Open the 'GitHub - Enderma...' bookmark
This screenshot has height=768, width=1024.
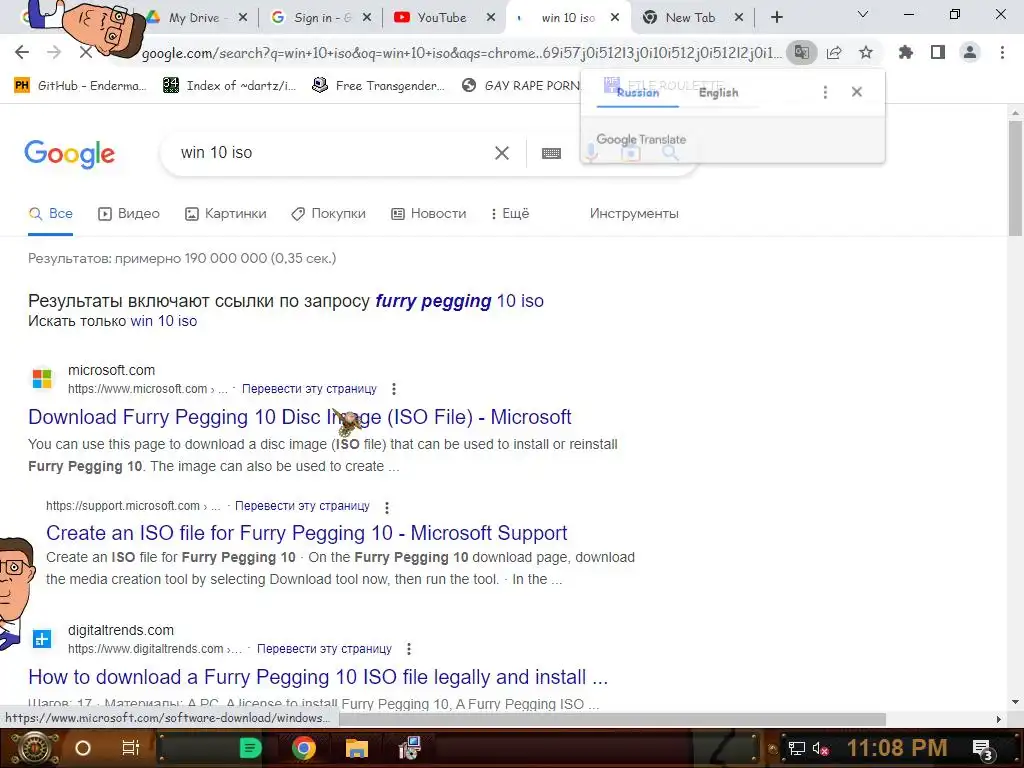coord(81,86)
